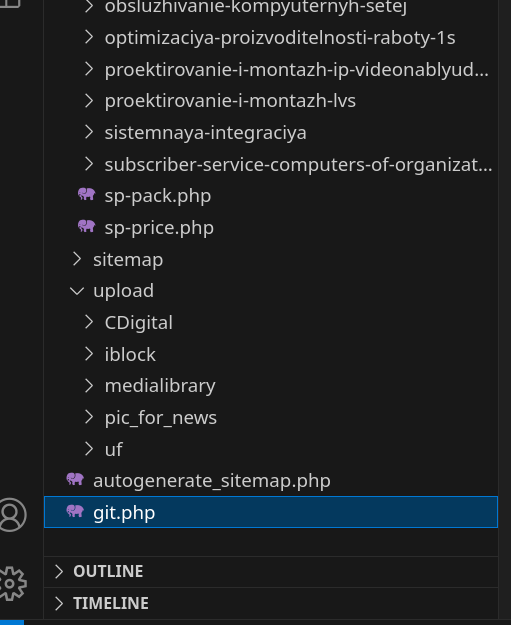Open the sistemnaya-integraciya folder
This screenshot has height=625, width=511.
(x=205, y=133)
